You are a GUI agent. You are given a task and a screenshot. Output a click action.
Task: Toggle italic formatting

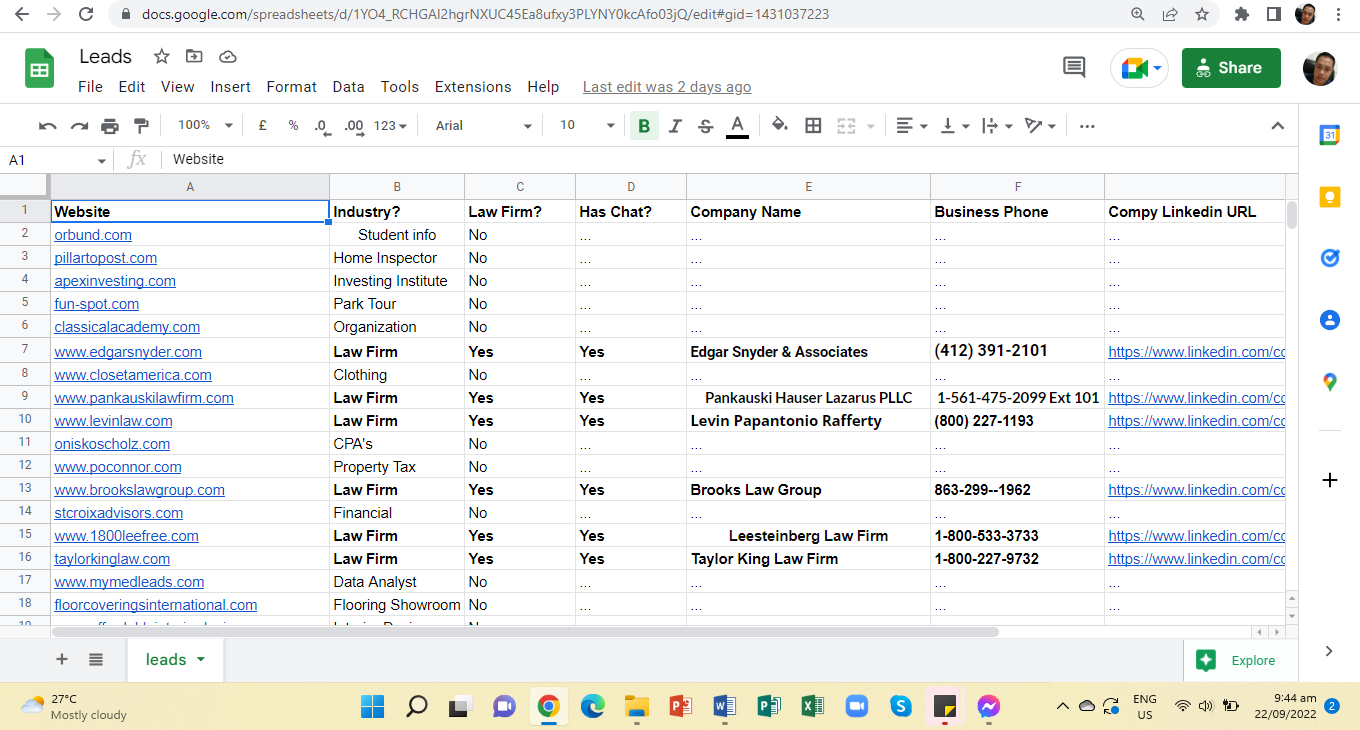click(675, 126)
